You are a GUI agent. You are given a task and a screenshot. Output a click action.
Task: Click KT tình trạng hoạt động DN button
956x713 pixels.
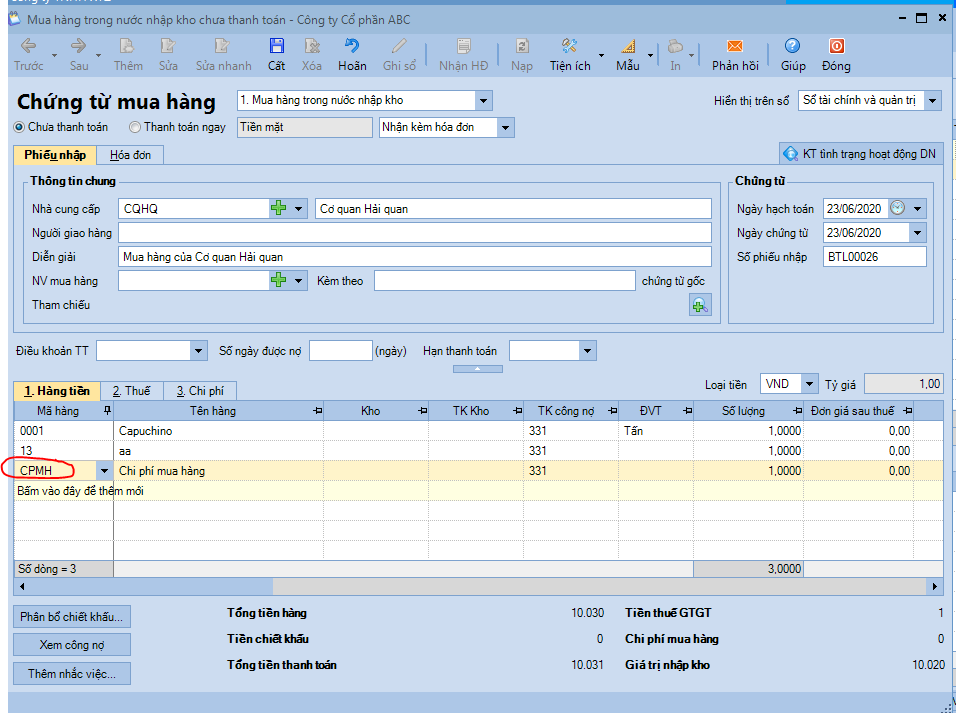[861, 154]
